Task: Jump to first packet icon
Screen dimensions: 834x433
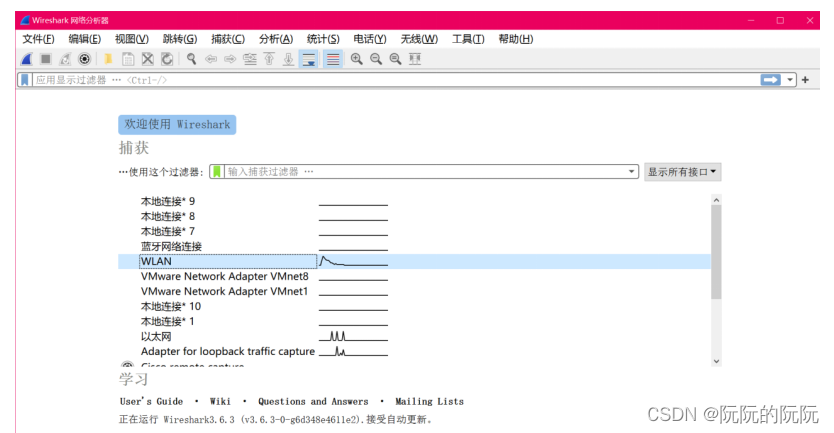Action: point(269,59)
